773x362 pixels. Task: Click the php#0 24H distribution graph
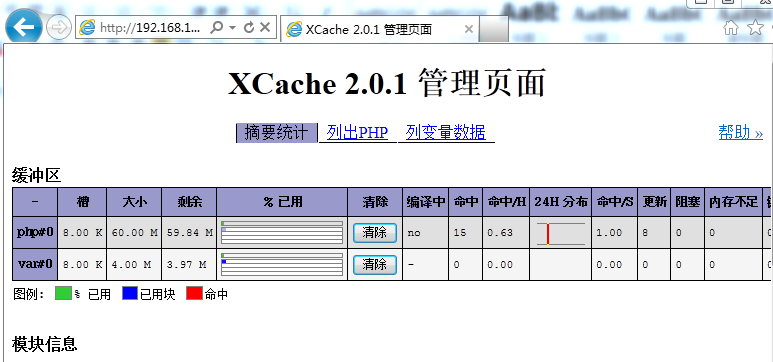pyautogui.click(x=561, y=233)
